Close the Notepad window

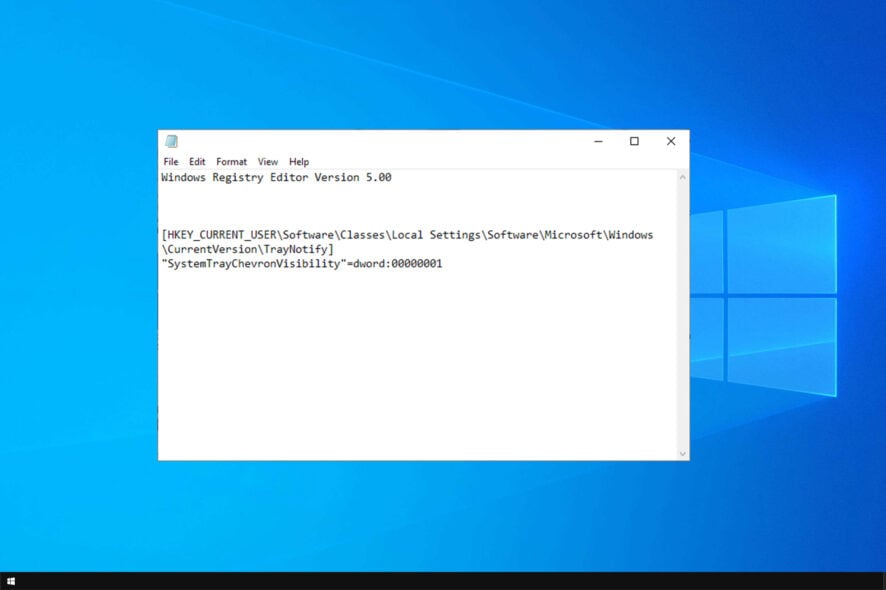671,141
